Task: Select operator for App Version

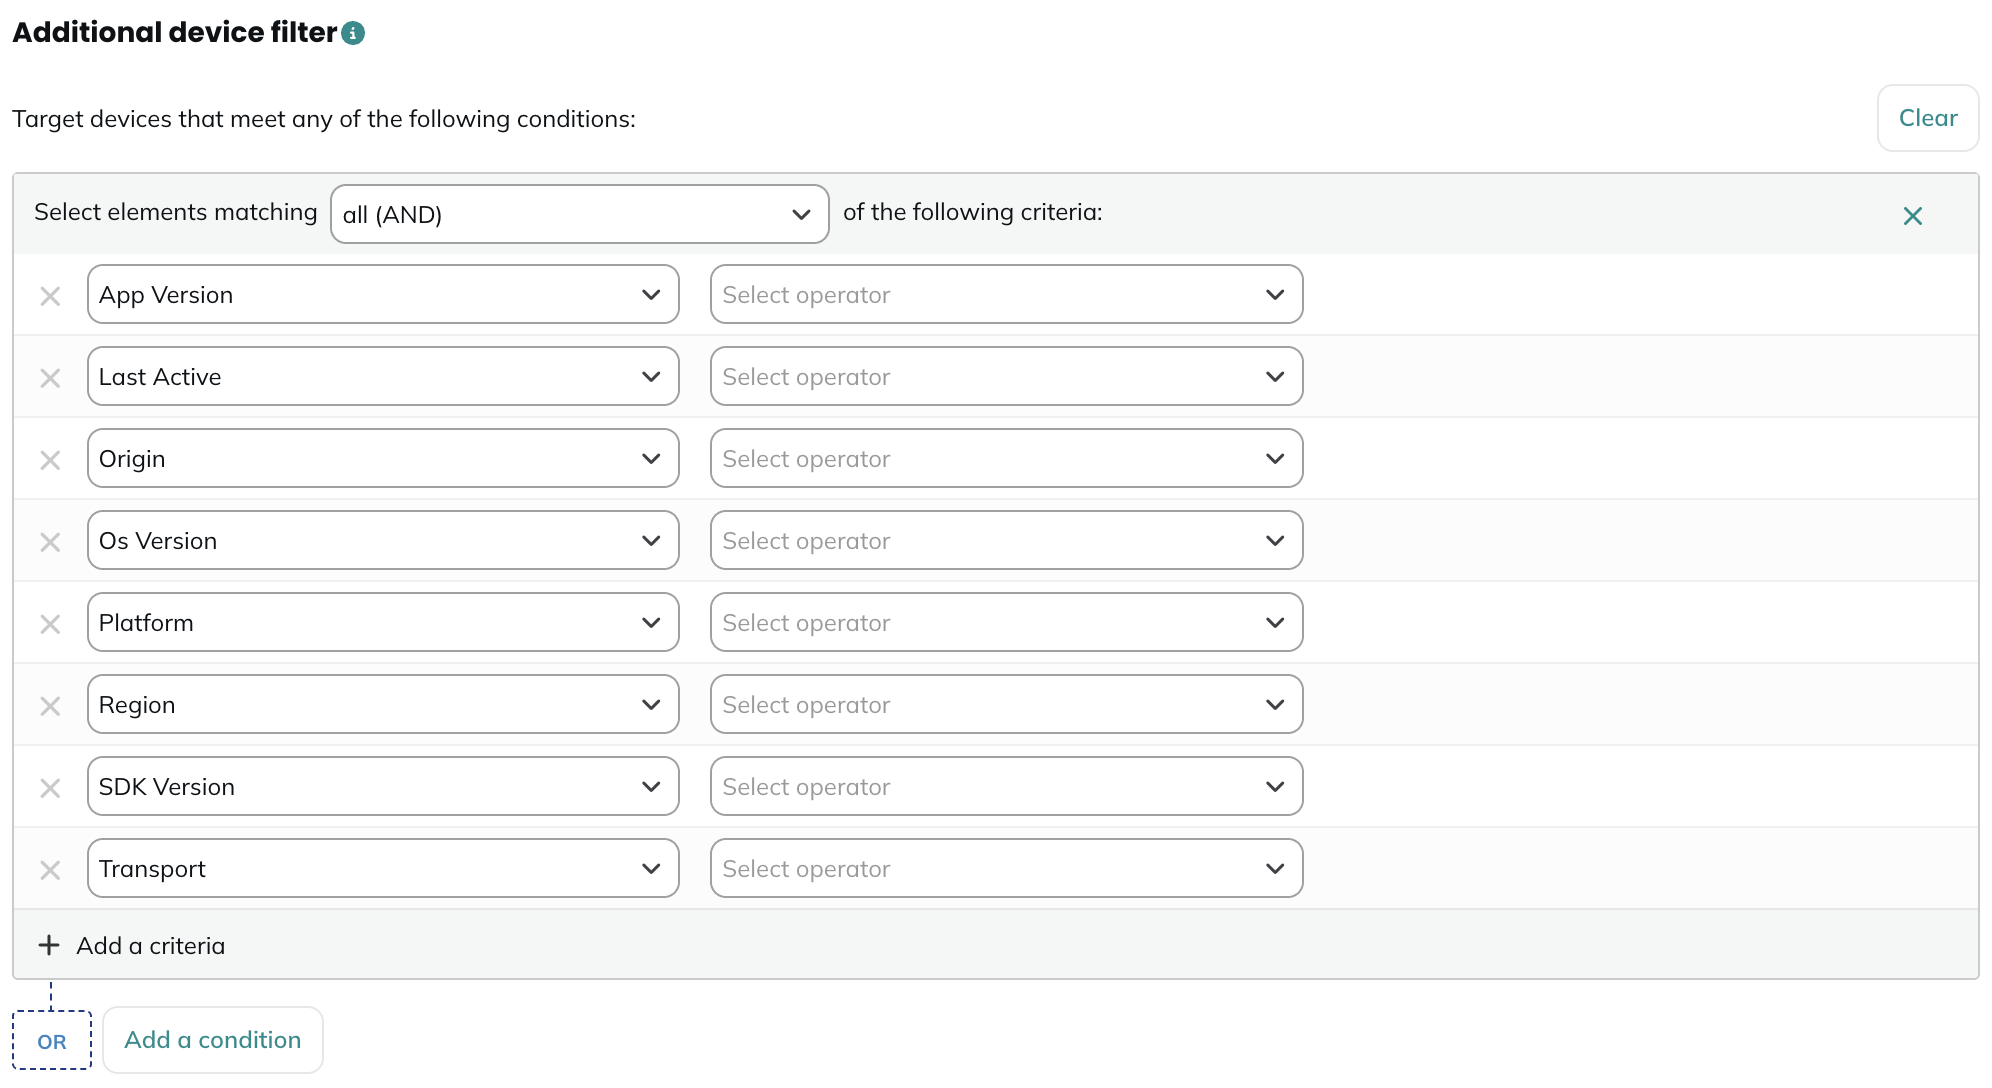Action: [1006, 294]
